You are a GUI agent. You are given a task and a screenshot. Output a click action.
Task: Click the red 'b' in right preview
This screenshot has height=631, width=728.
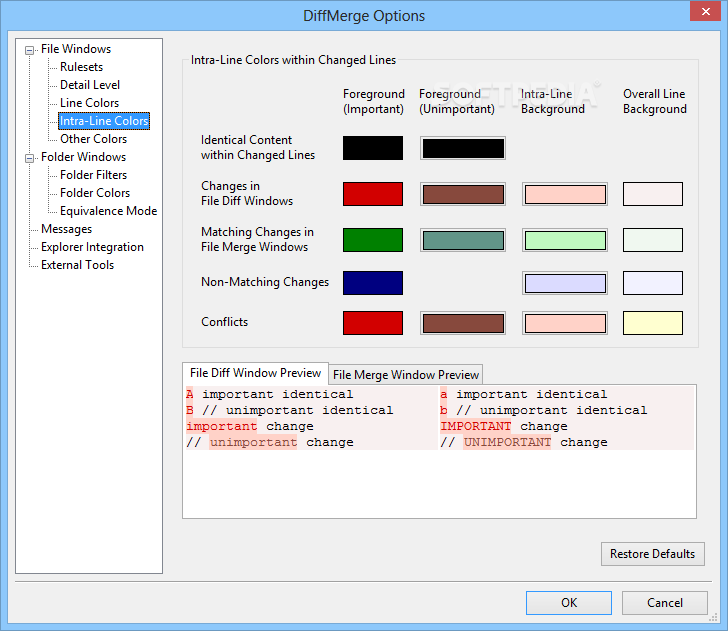coord(443,410)
